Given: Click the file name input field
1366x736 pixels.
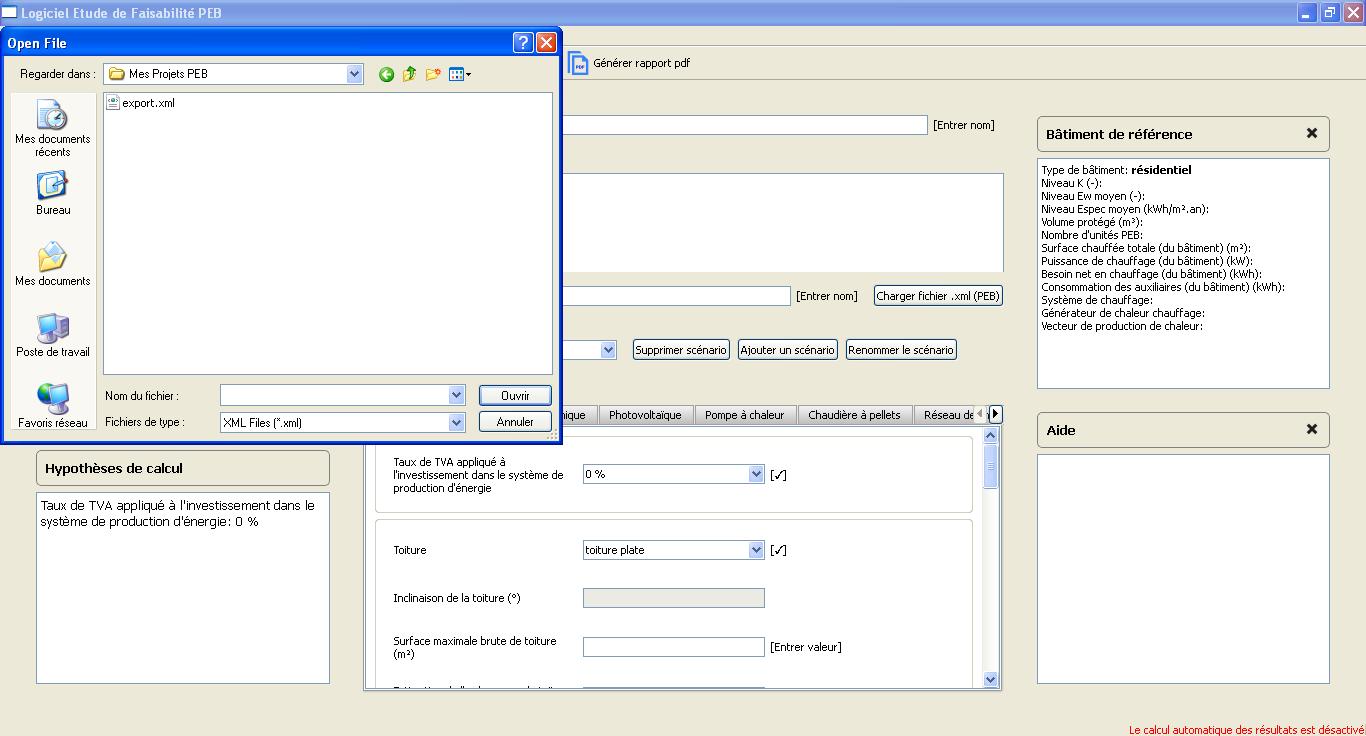Looking at the screenshot, I should [334, 395].
